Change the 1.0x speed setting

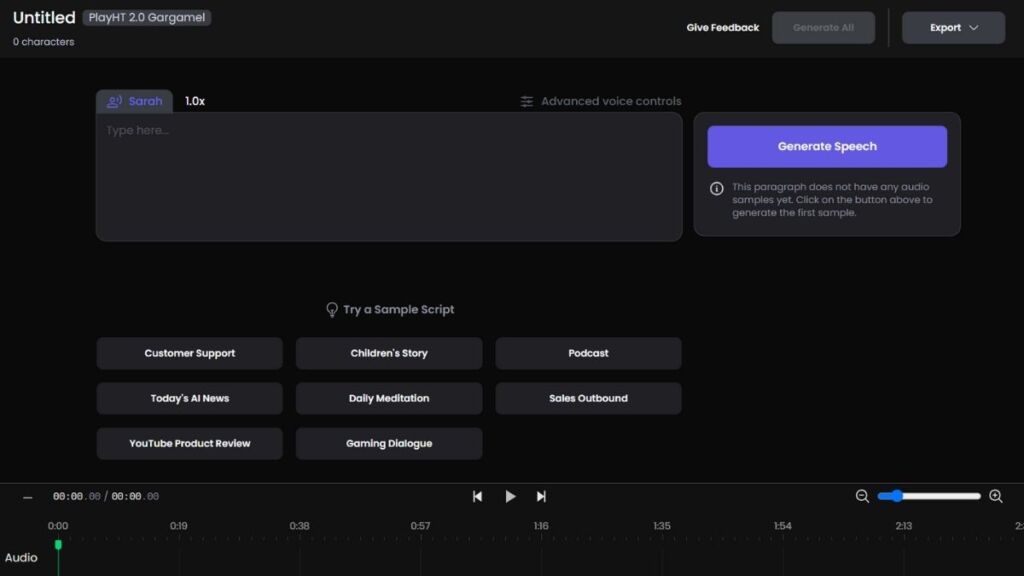coord(195,101)
